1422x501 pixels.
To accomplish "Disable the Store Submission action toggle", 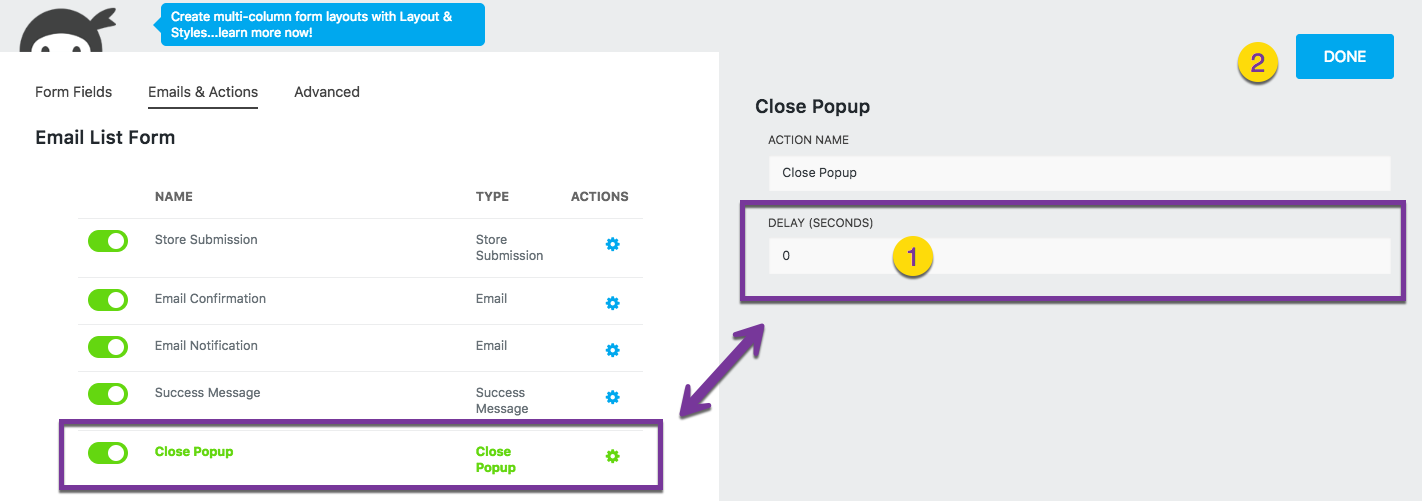I will click(108, 241).
